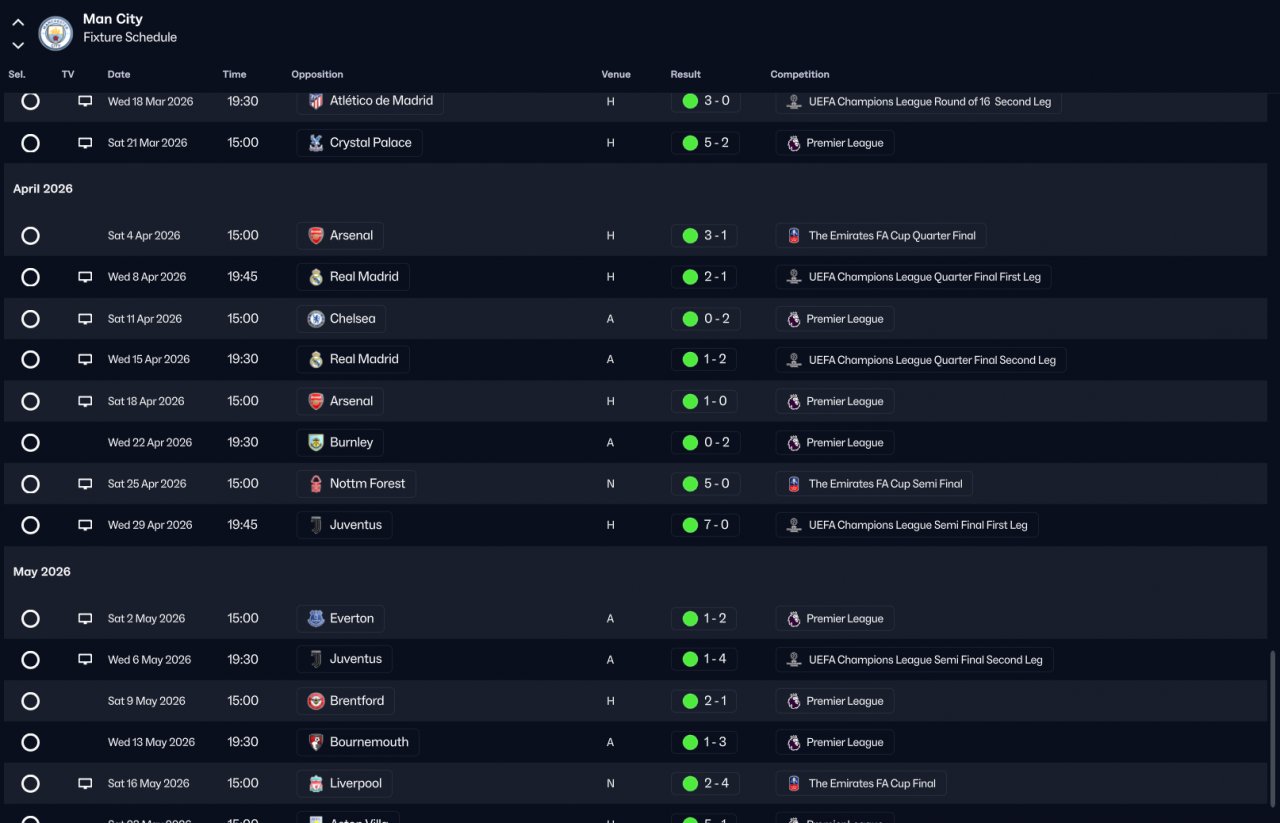This screenshot has width=1280, height=823.
Task: Open The Emirates FA Cup Final
Action: click(861, 784)
